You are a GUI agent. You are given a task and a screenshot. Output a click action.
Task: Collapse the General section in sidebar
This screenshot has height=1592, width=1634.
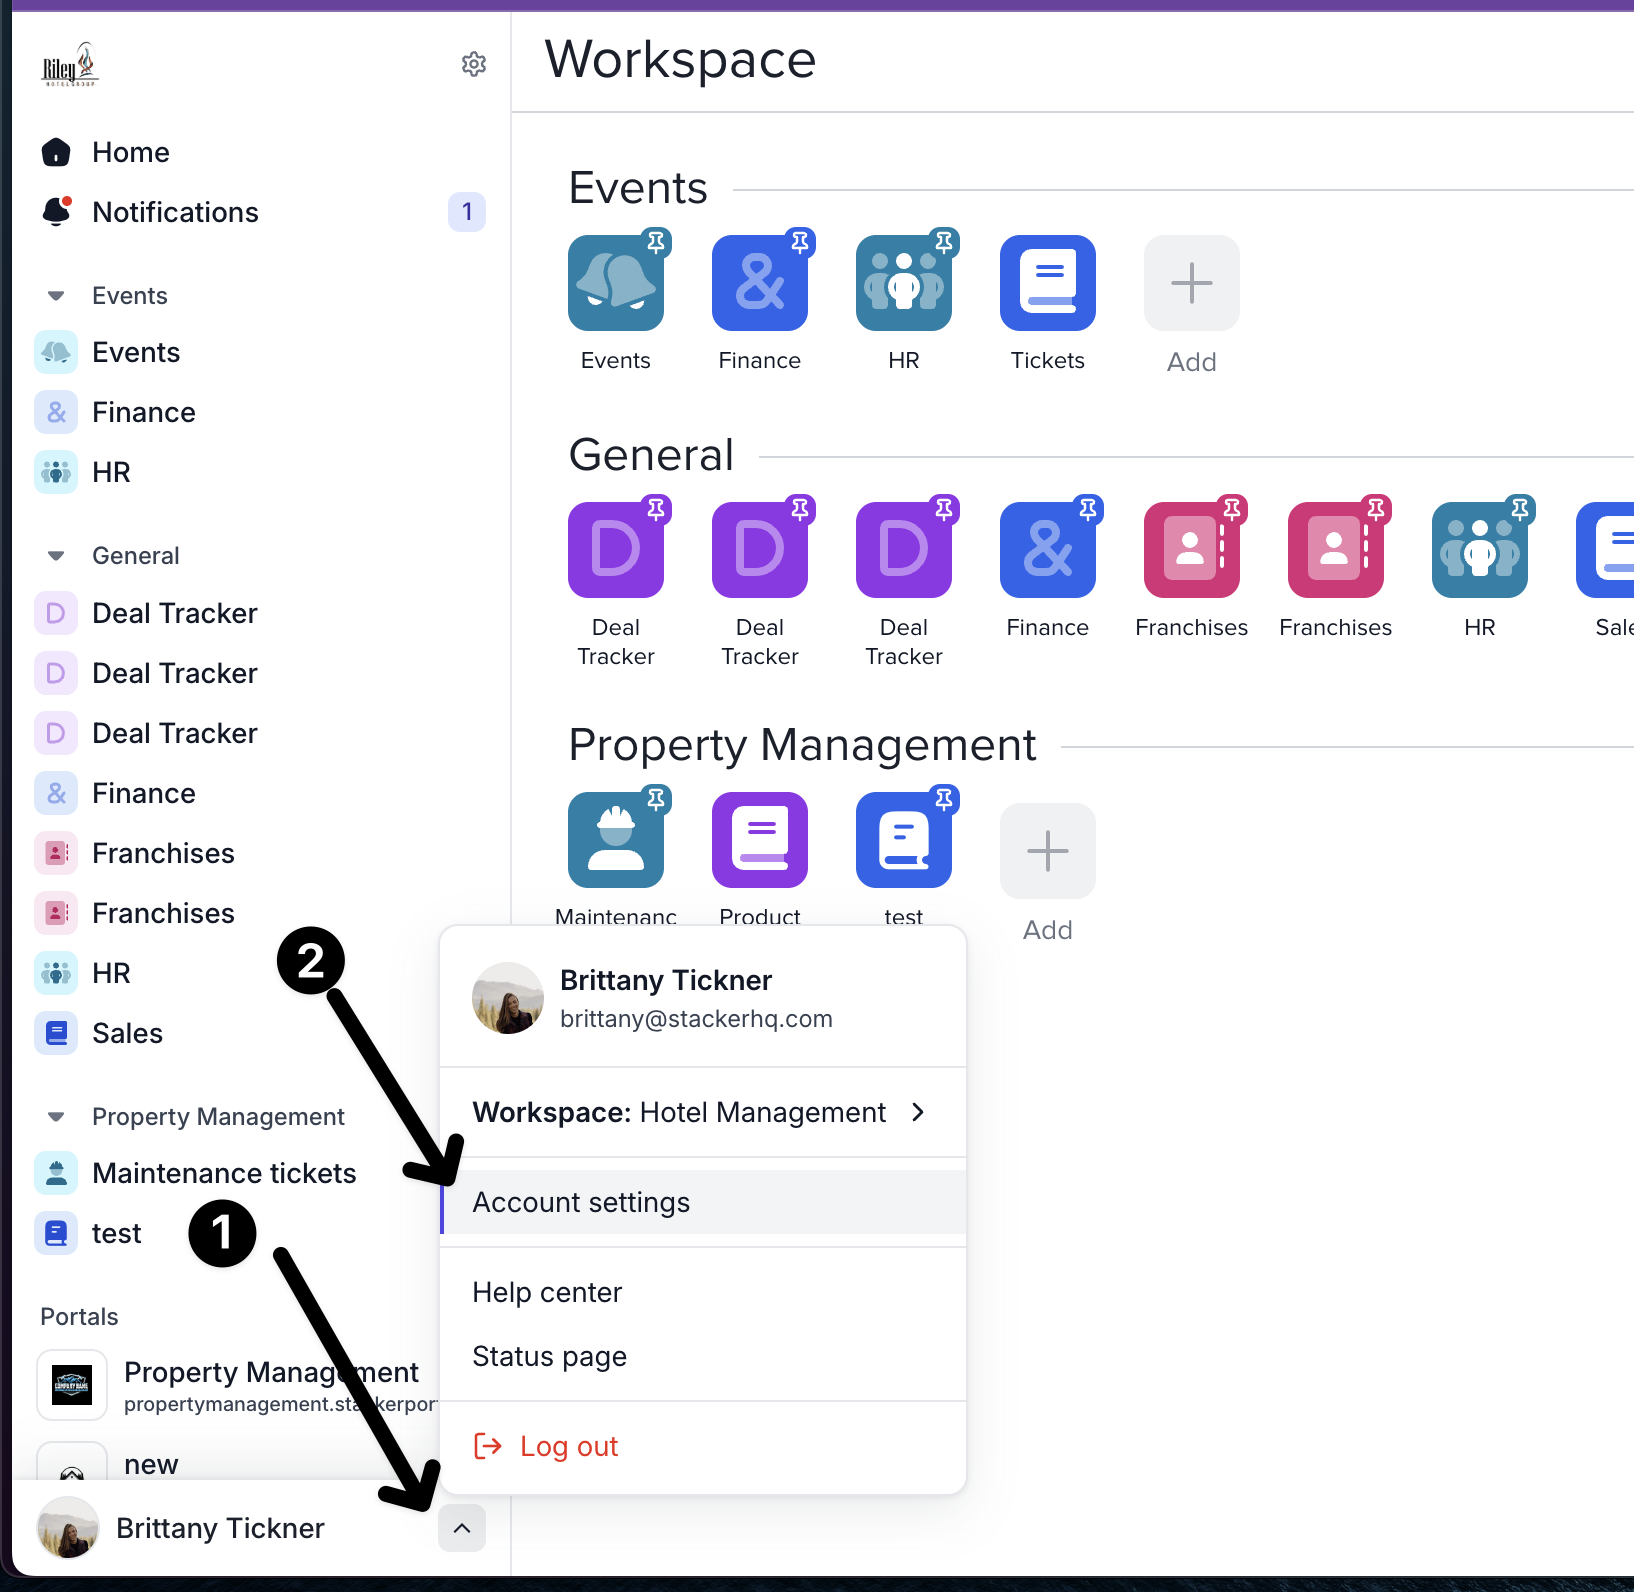[x=56, y=556]
